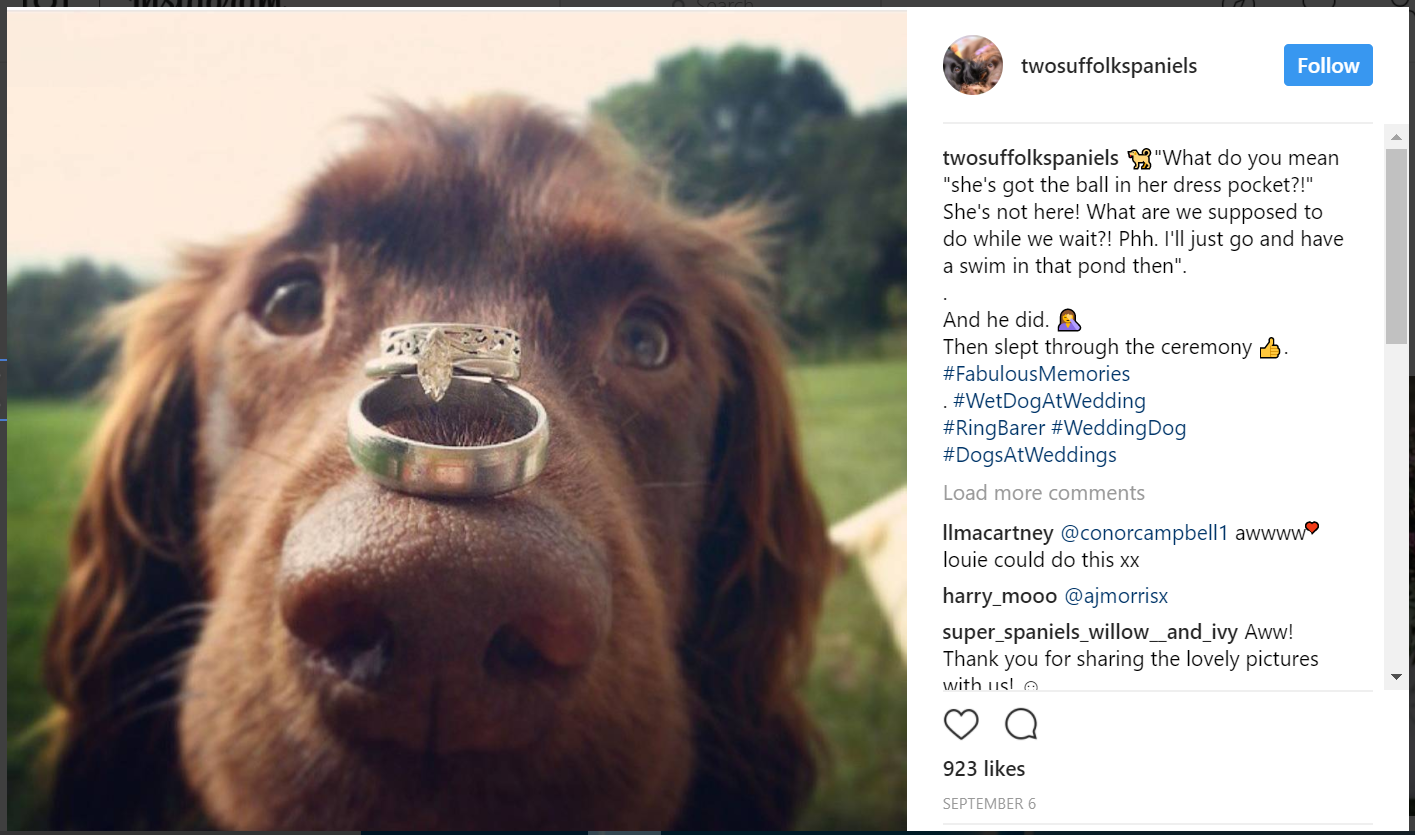
Task: Load more comments on the post
Action: point(1043,493)
